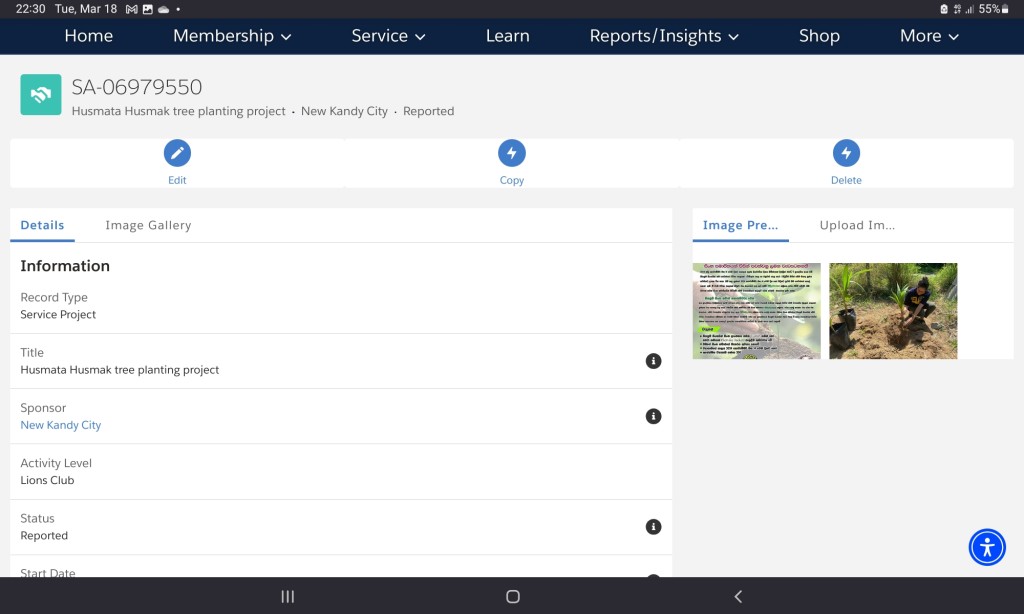Image resolution: width=1024 pixels, height=614 pixels.
Task: Tap the Edit pencil icon
Action: coord(177,153)
